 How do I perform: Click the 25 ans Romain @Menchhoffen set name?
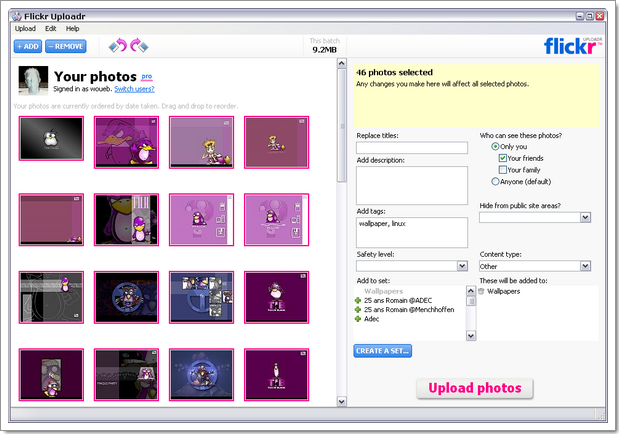click(409, 310)
